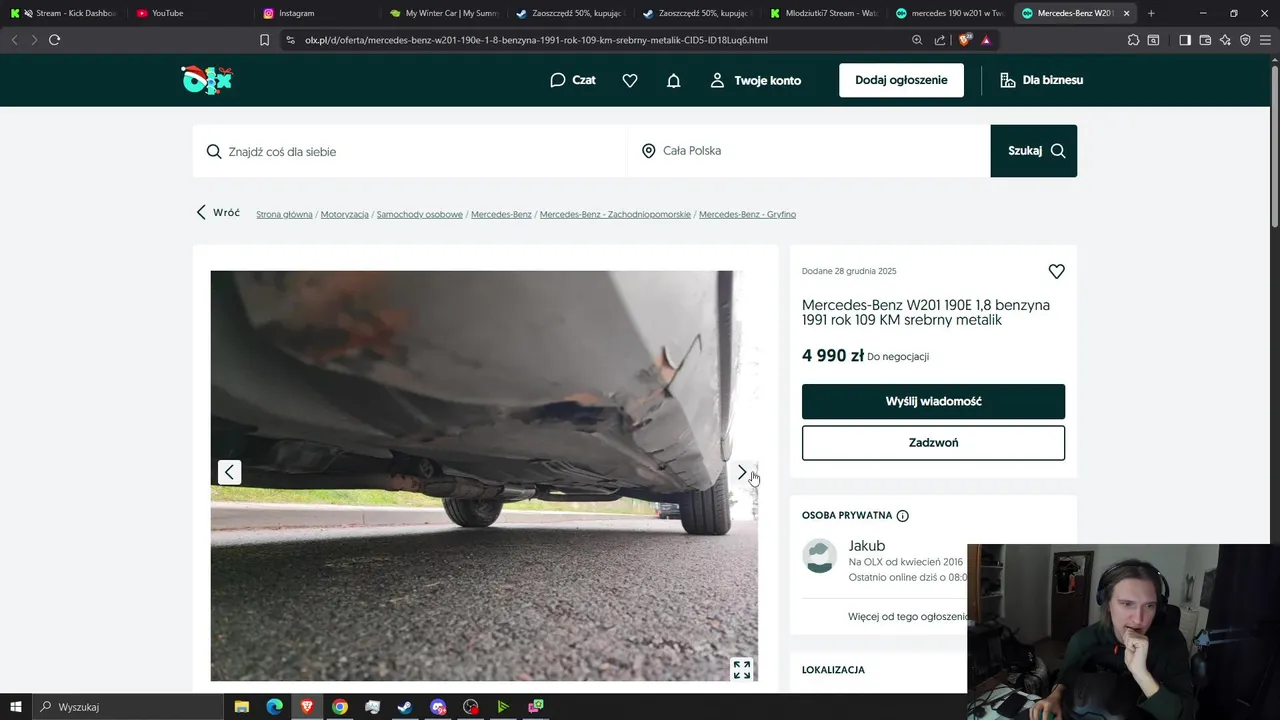Click 'Dodane 28 grudnia 2025' text

pyautogui.click(x=849, y=271)
